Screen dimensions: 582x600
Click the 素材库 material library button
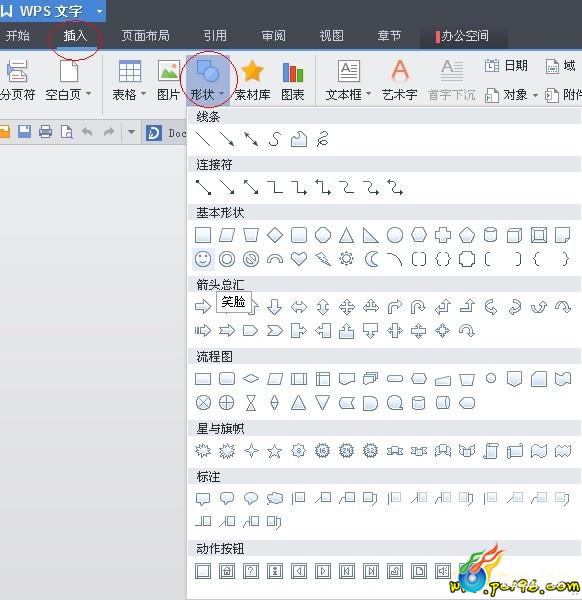(x=253, y=81)
